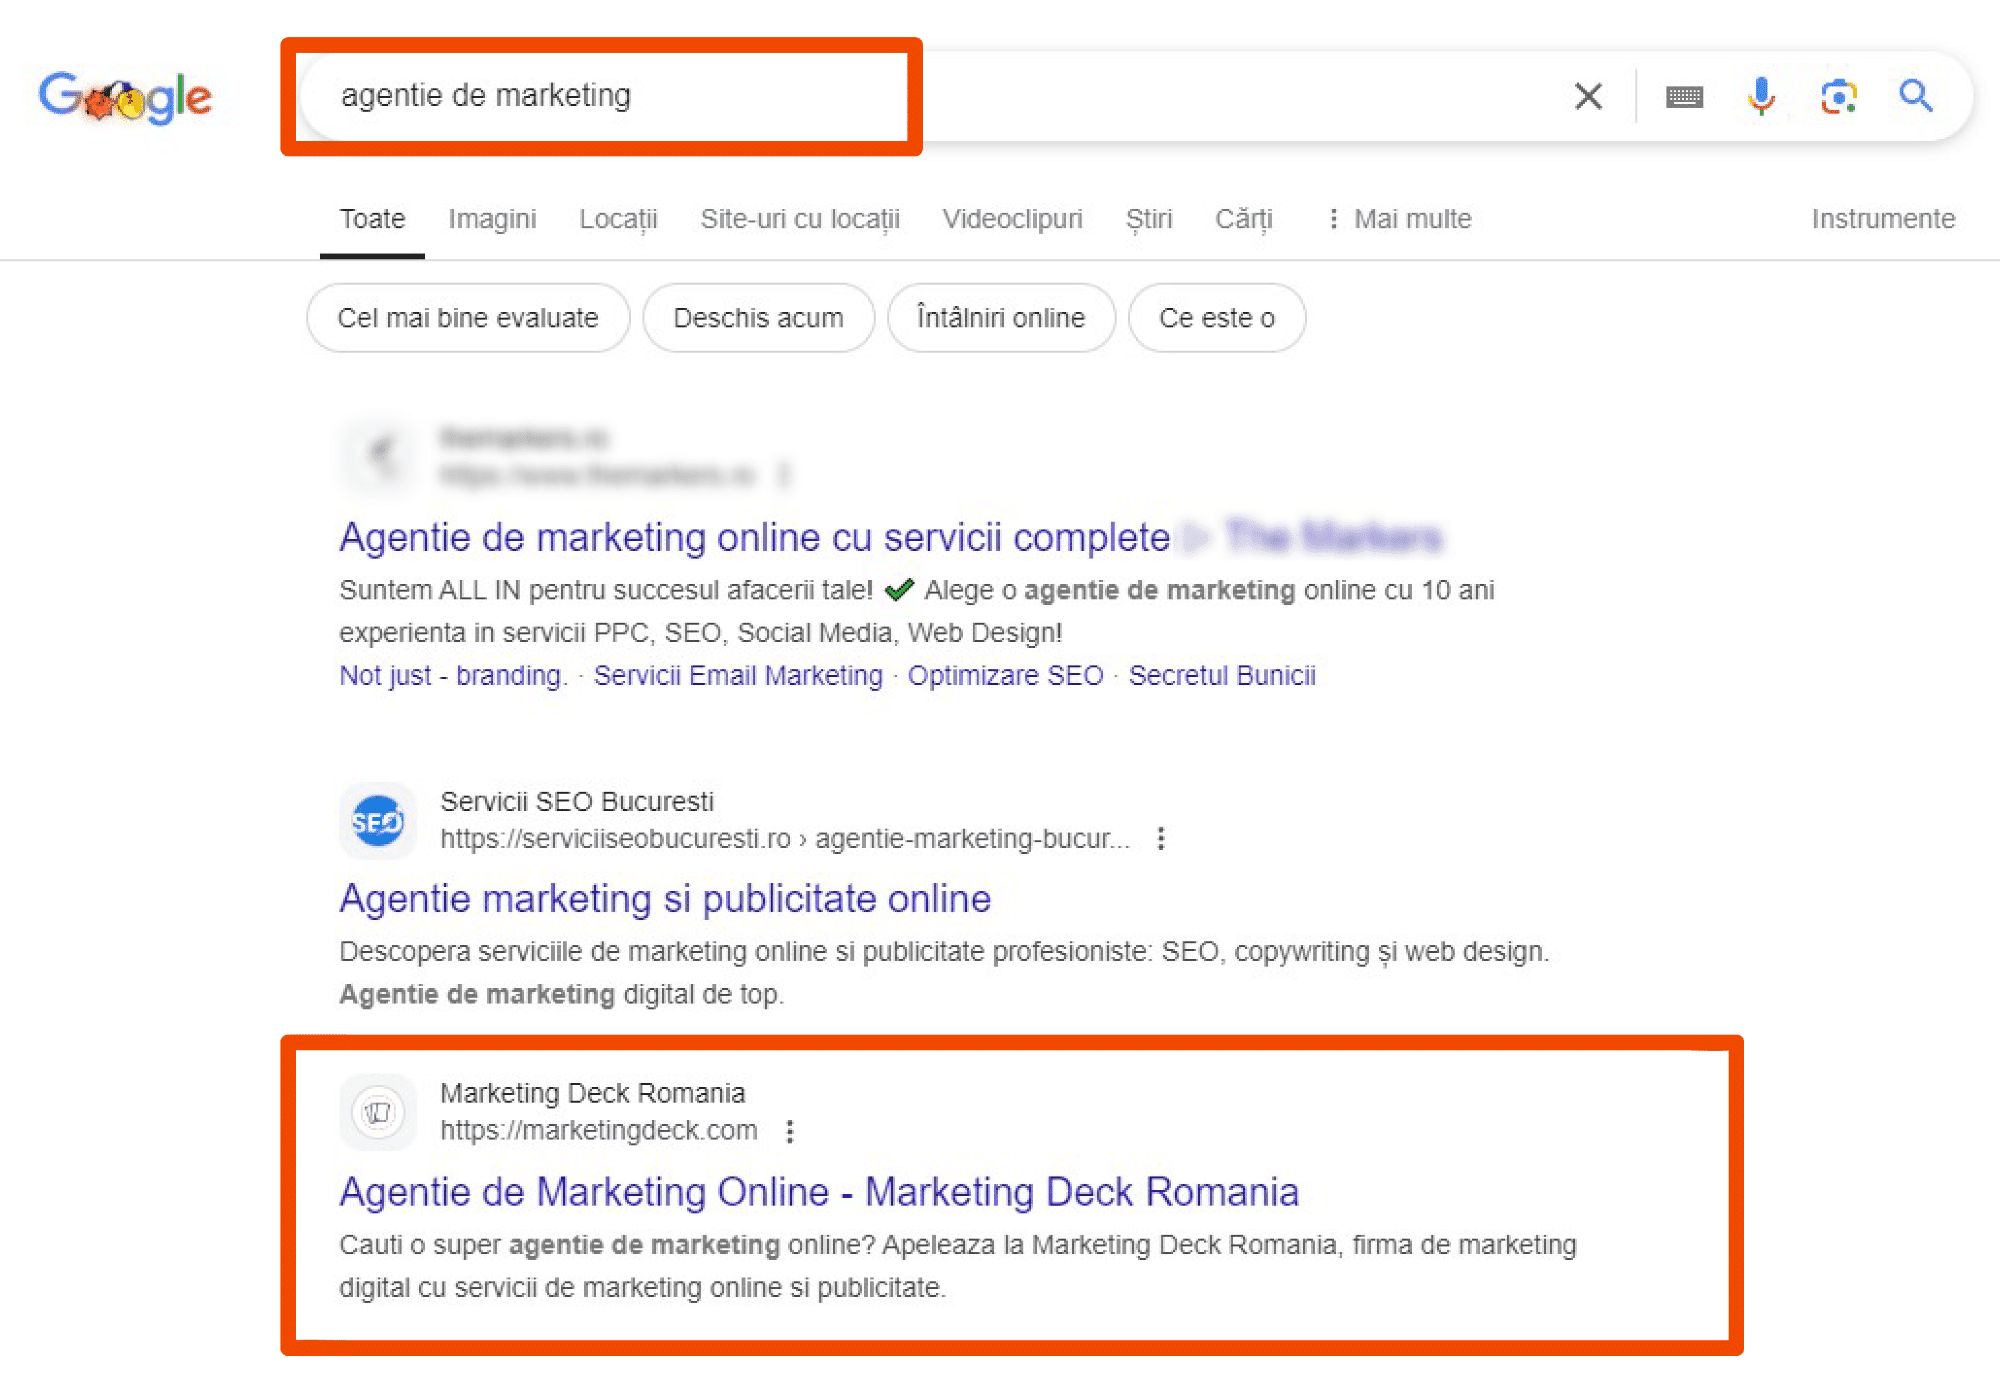Start voice search with the microphone icon
Screen dimensions: 2000x1384
1761,96
